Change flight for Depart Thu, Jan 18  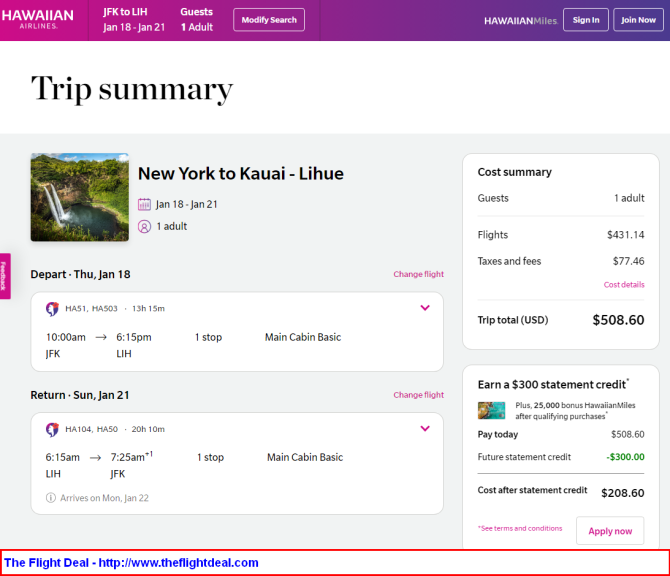418,274
